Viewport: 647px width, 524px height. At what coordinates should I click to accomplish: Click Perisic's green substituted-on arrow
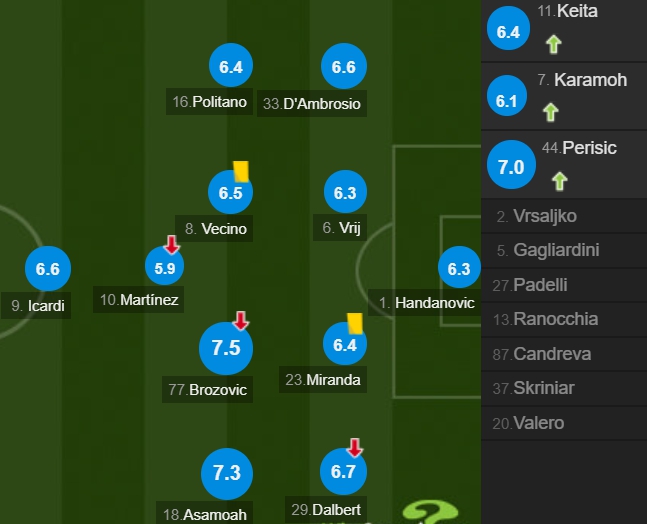(560, 182)
